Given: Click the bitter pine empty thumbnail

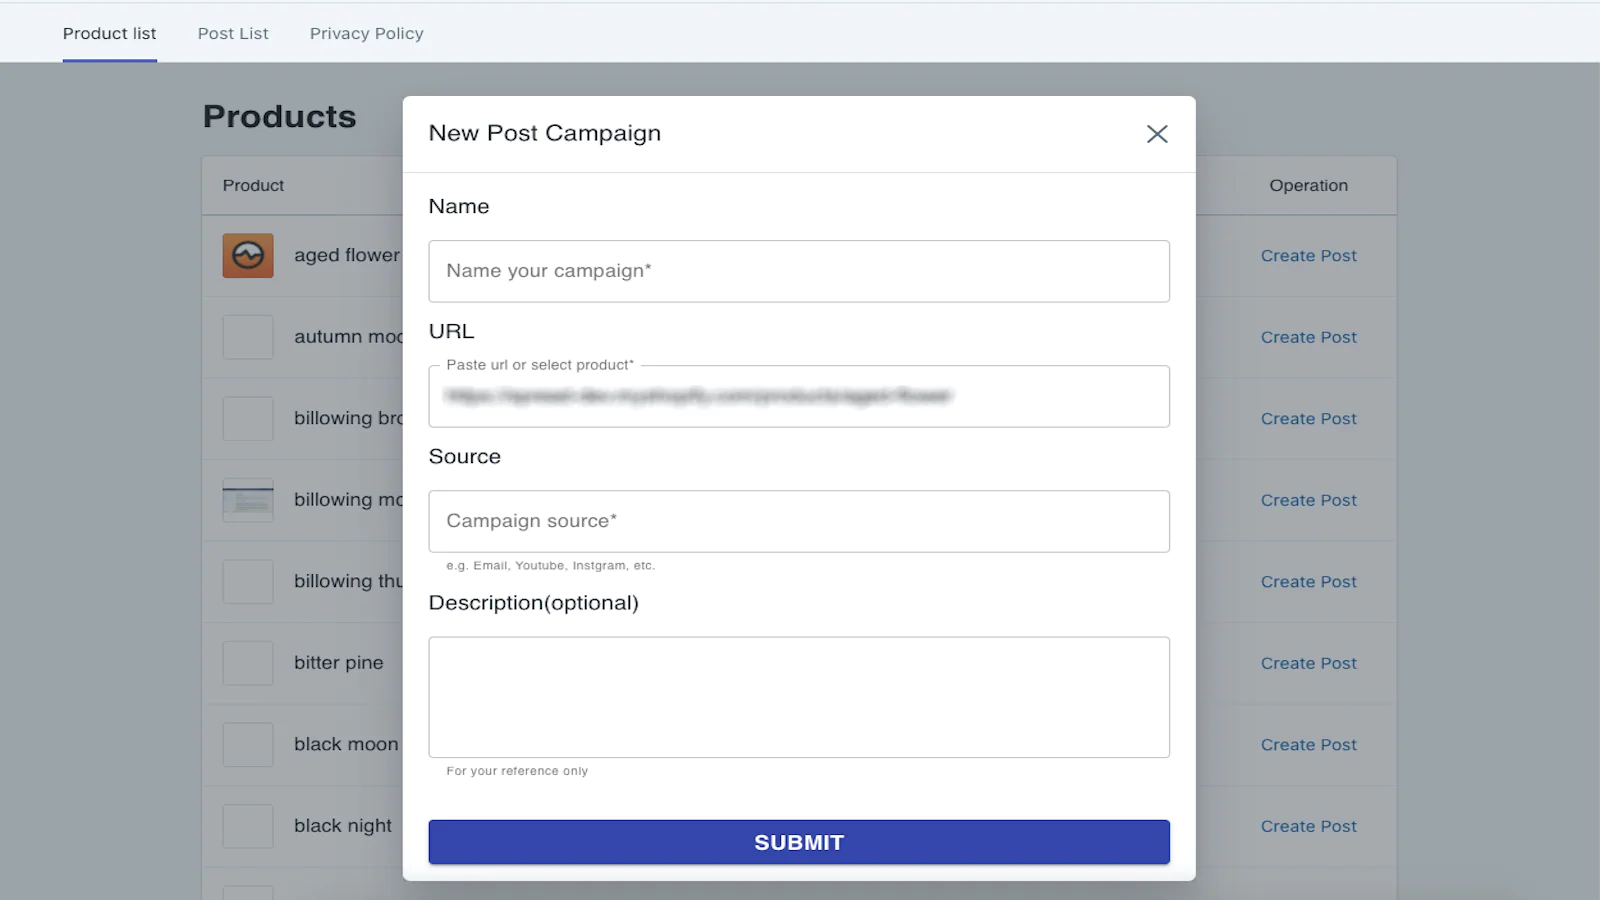Looking at the screenshot, I should 248,663.
